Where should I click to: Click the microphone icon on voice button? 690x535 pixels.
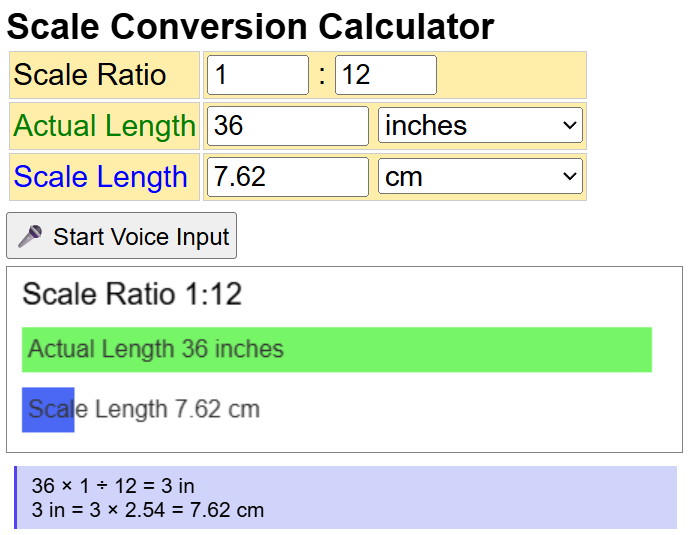(x=30, y=237)
